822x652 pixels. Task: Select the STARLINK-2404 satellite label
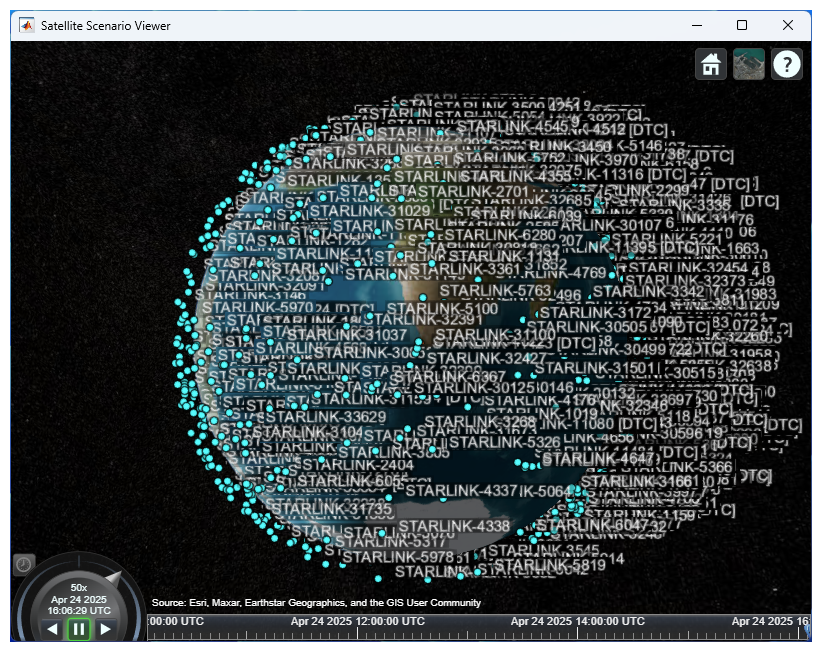(x=358, y=464)
